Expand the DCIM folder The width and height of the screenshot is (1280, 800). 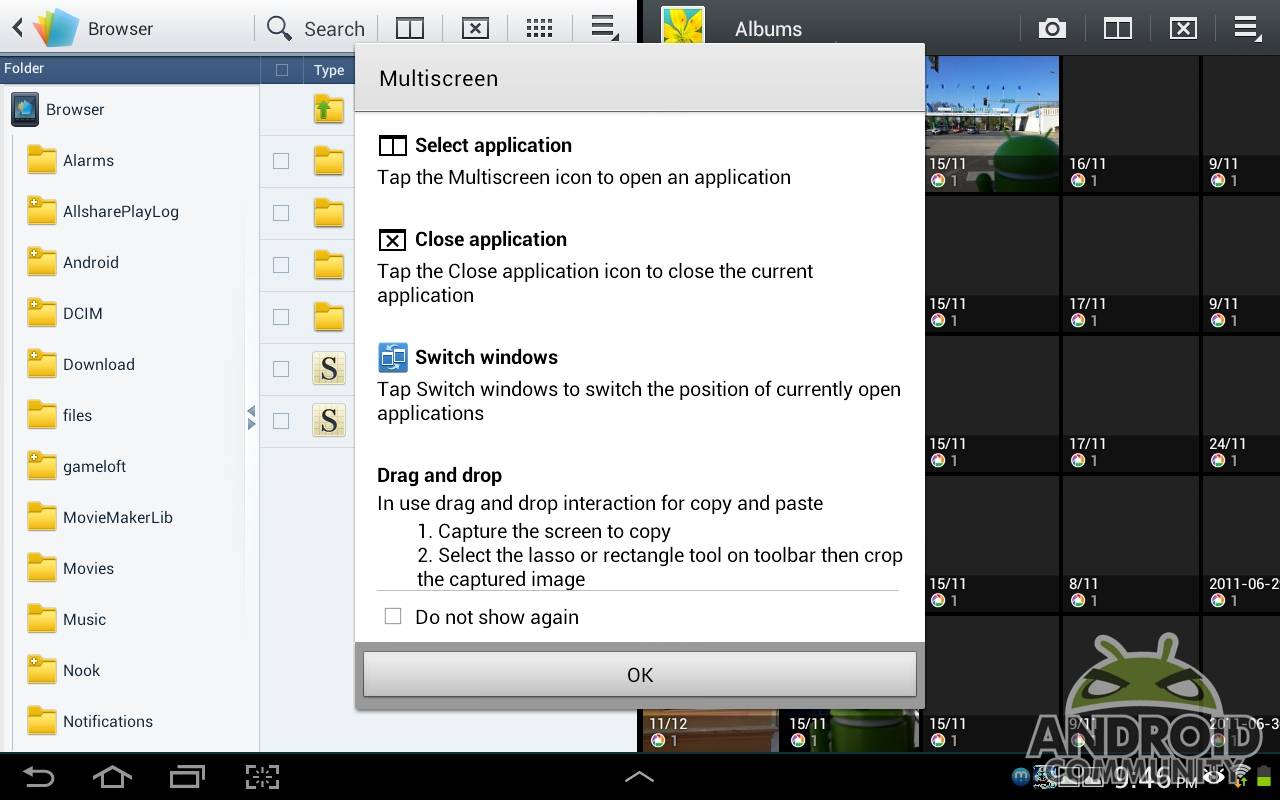coord(65,313)
